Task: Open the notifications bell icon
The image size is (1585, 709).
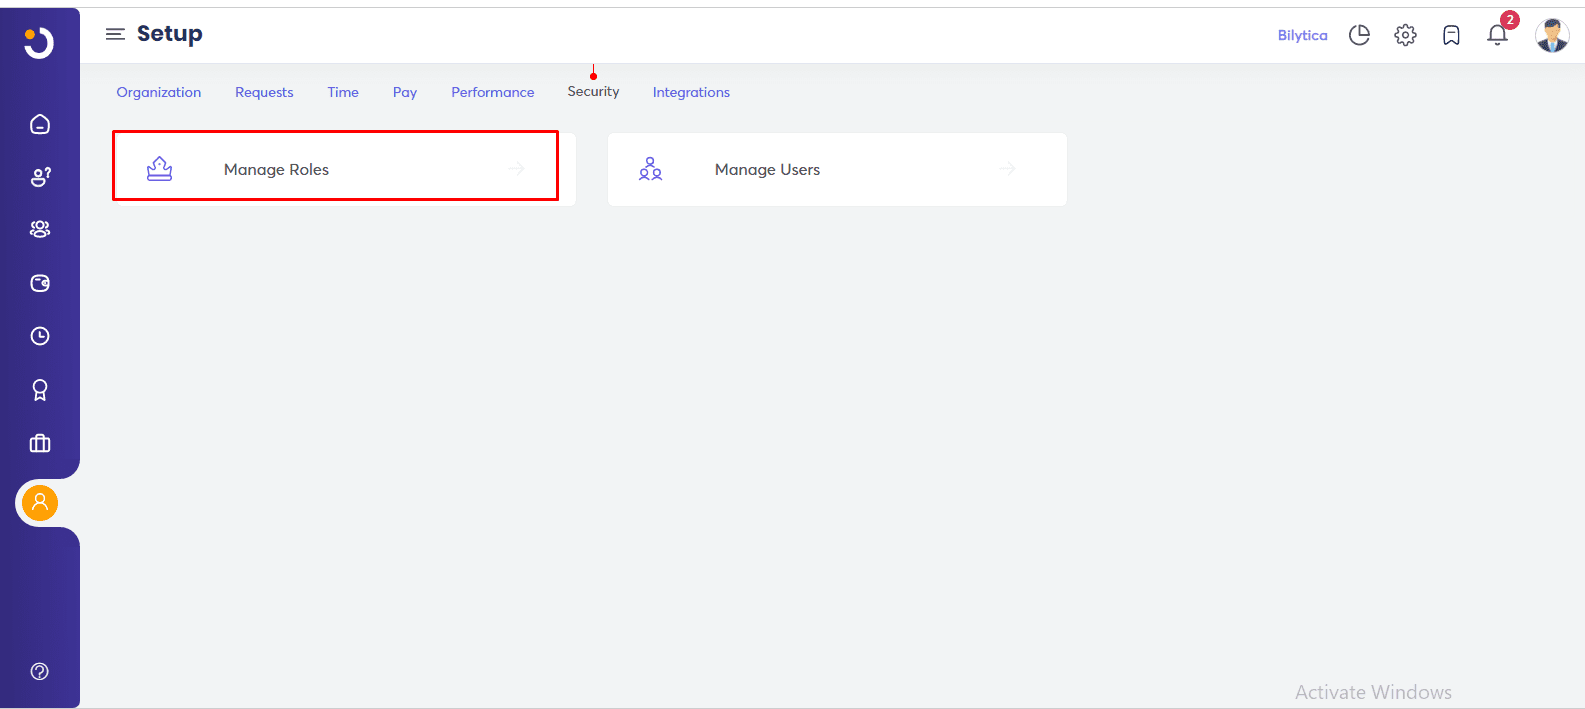Action: coord(1497,35)
